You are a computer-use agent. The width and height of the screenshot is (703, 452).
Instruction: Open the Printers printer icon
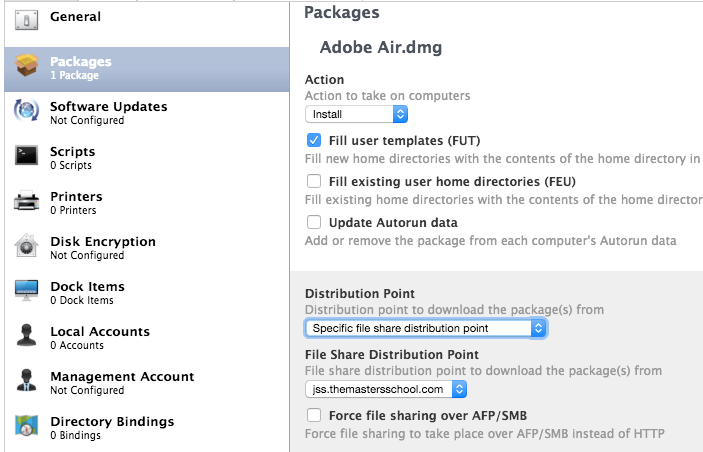(x=26, y=200)
